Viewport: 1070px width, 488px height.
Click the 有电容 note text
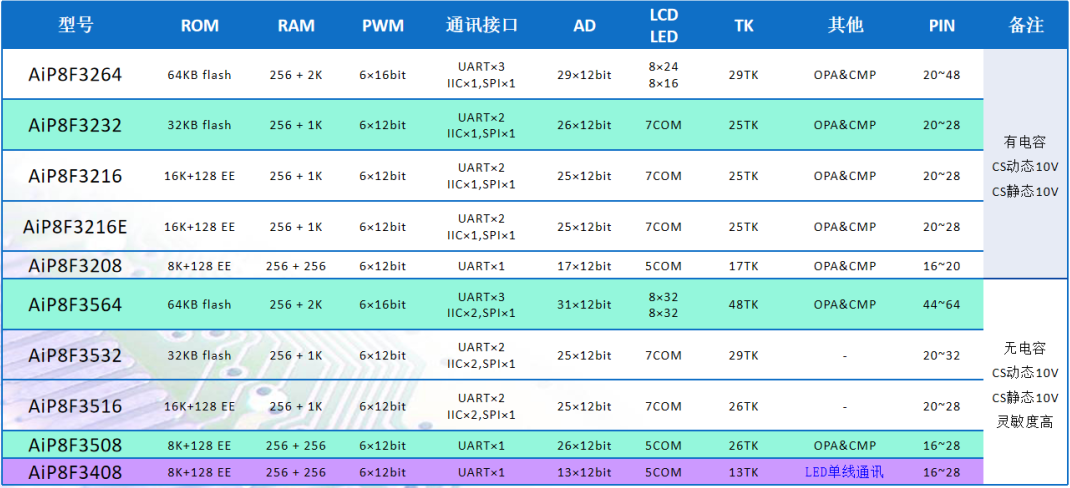[1024, 142]
